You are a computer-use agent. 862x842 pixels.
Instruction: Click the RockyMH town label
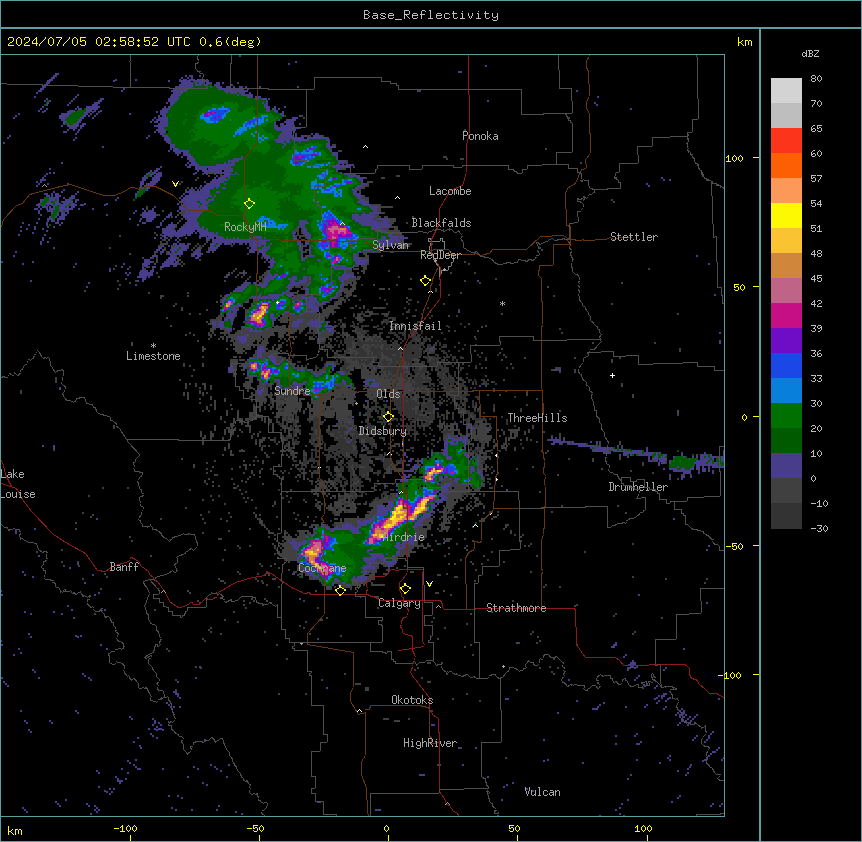tap(245, 226)
